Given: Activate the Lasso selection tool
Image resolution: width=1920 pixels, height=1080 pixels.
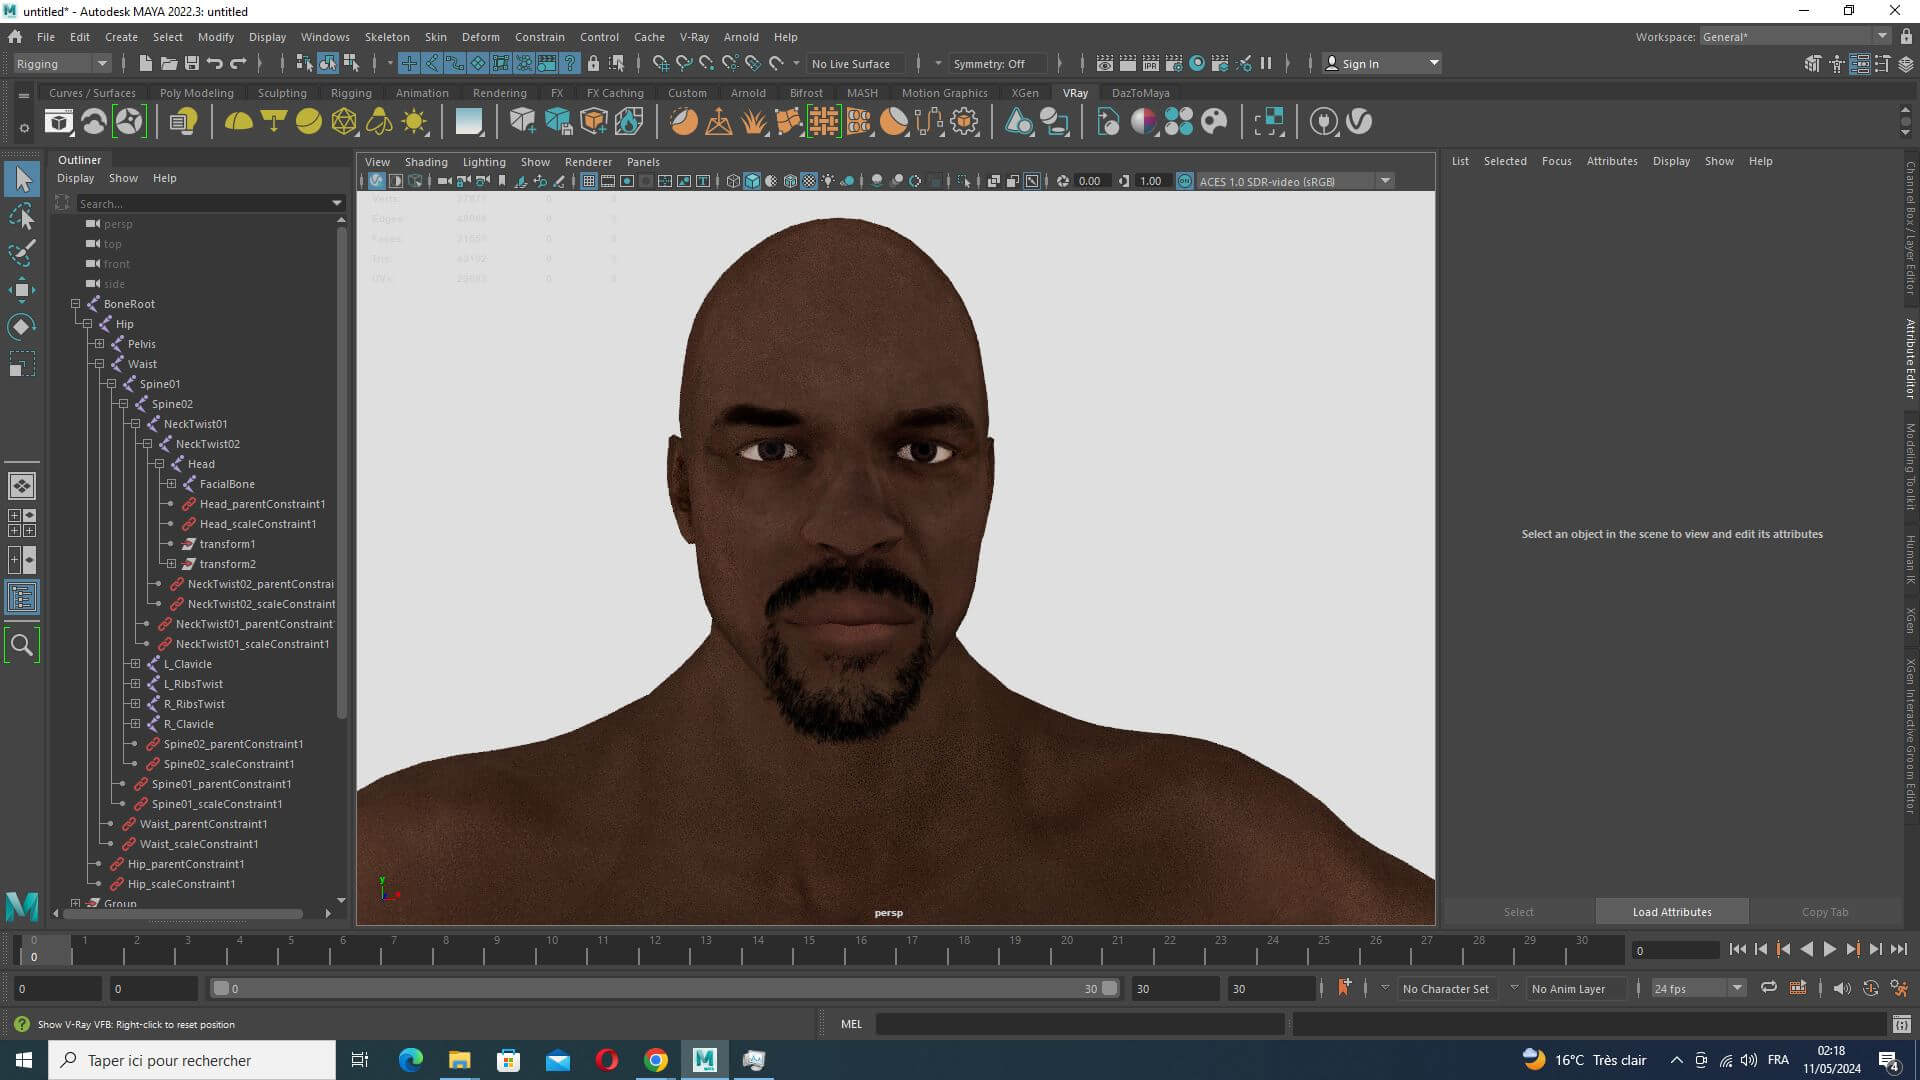Looking at the screenshot, I should point(22,216).
